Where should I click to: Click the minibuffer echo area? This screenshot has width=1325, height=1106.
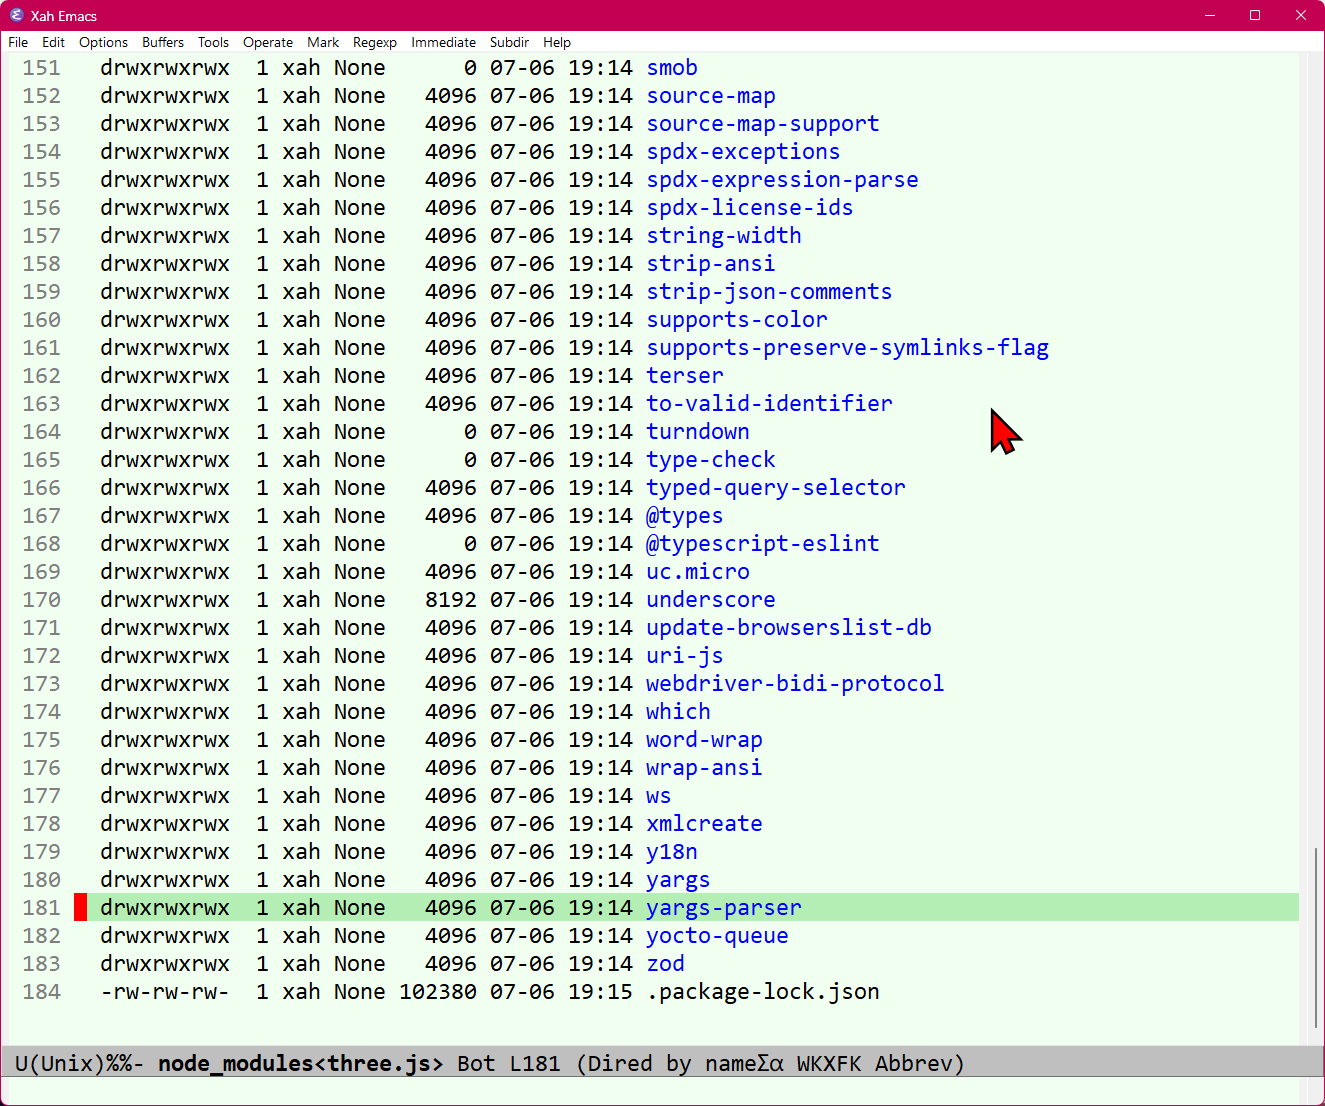click(x=662, y=1091)
